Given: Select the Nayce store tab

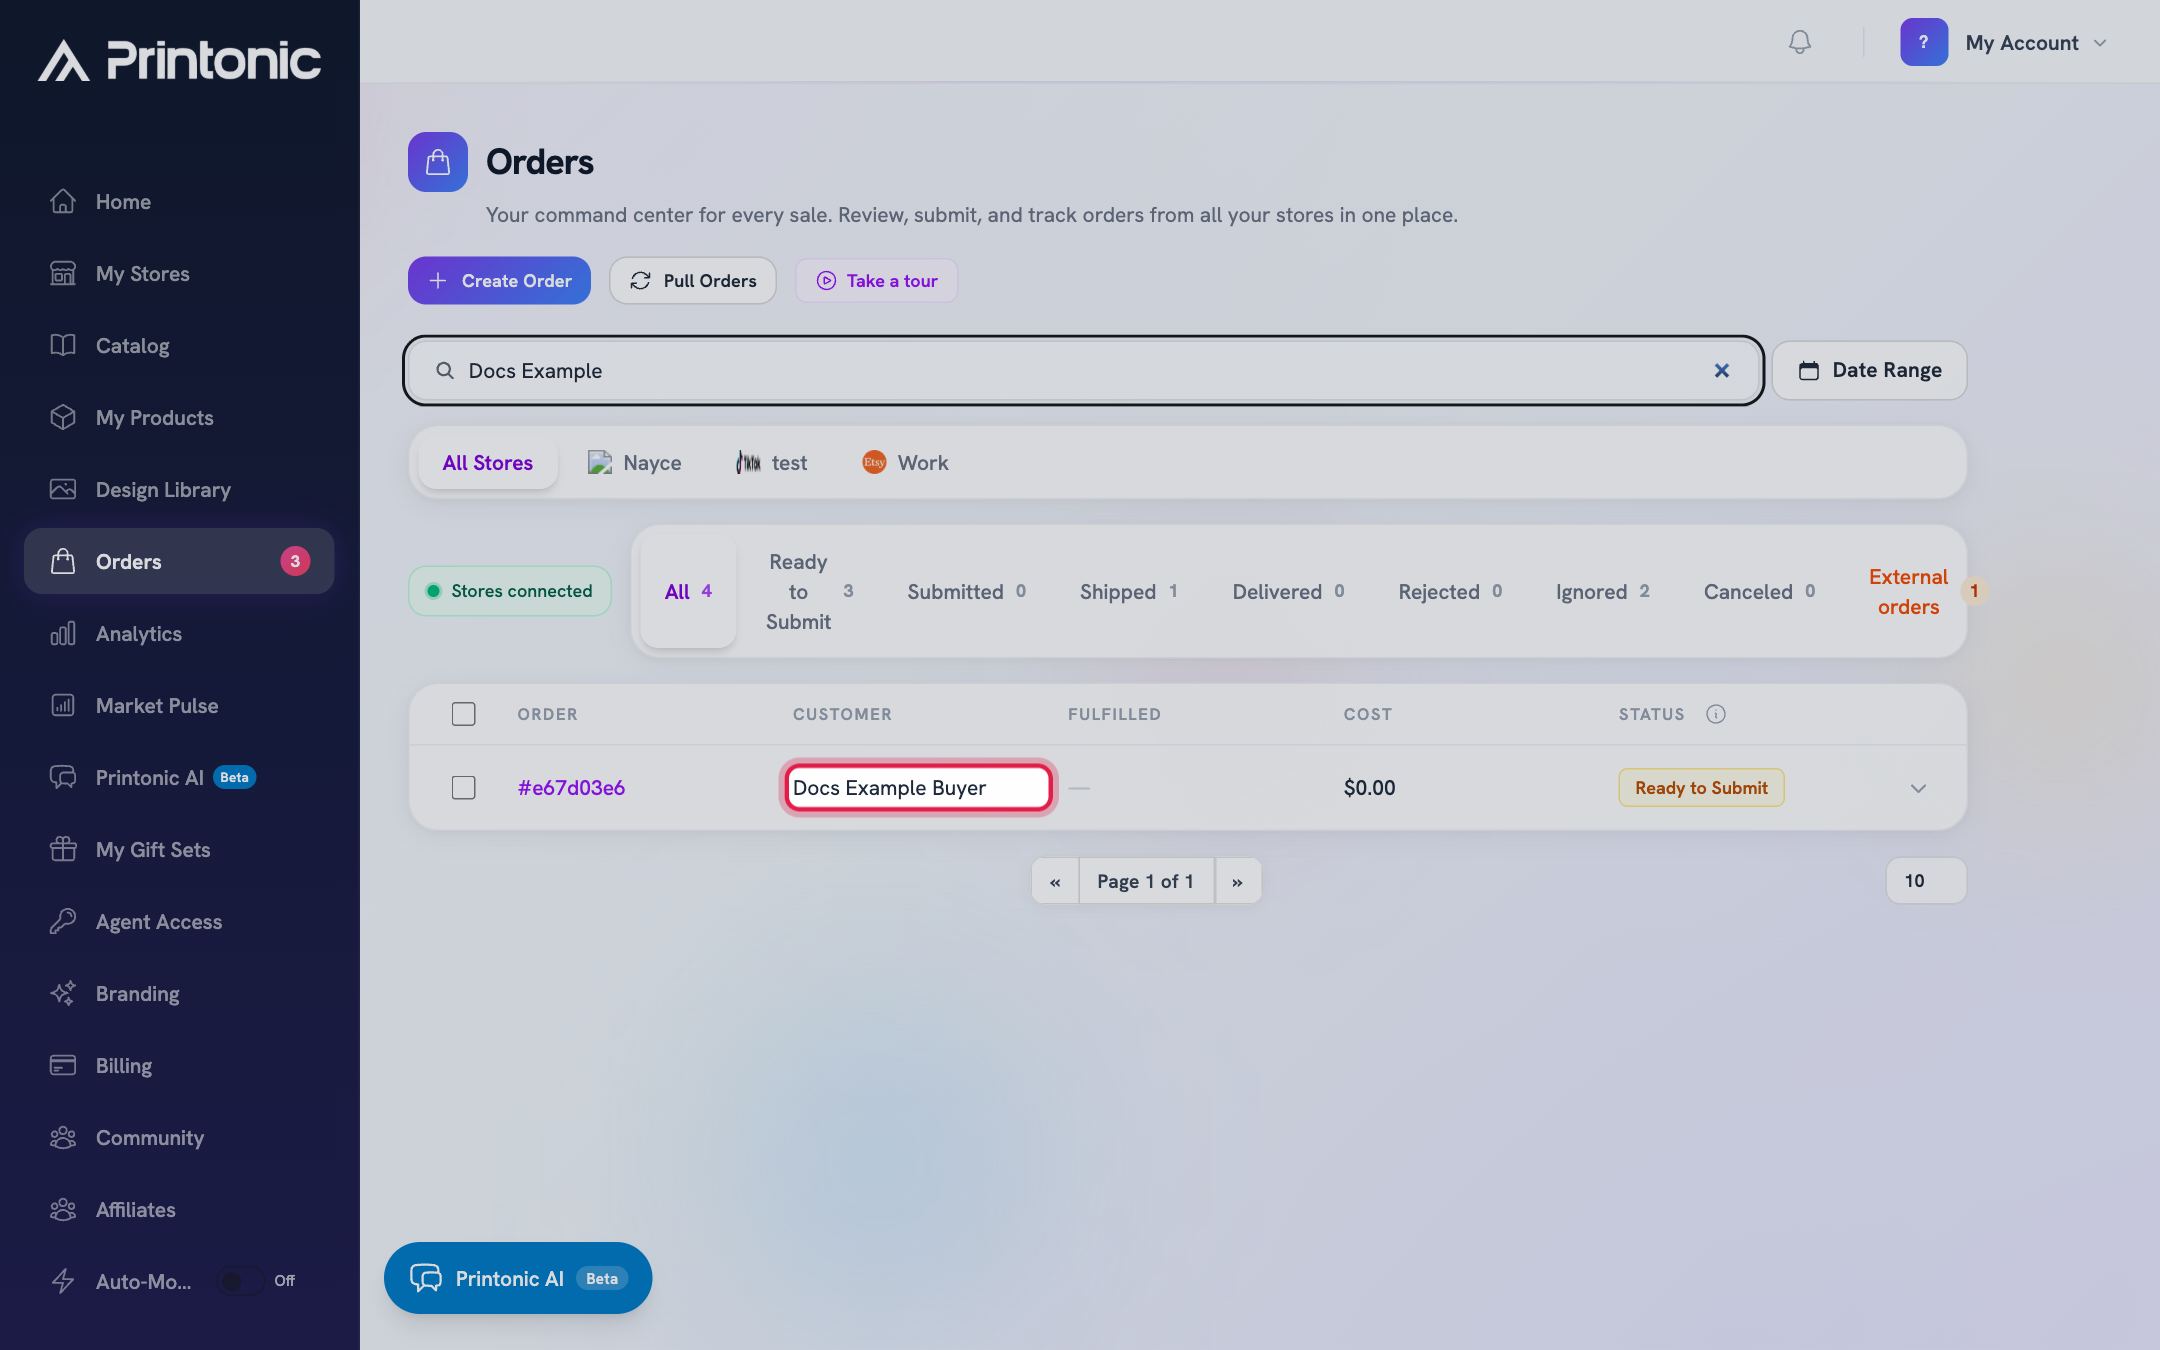Looking at the screenshot, I should click(634, 462).
